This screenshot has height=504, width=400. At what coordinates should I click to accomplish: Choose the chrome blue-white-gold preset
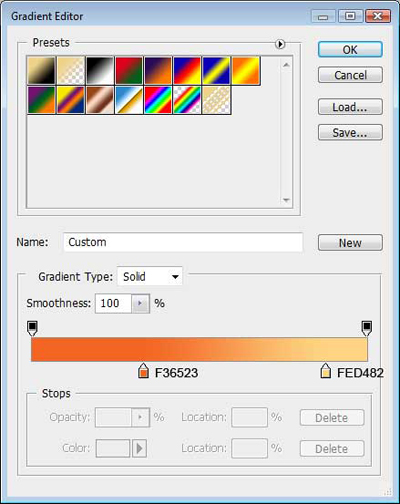129,100
